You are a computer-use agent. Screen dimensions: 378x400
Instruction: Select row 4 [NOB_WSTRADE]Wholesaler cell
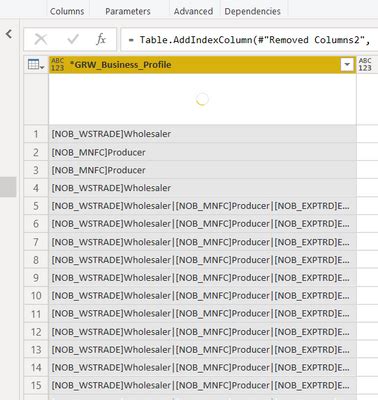point(202,188)
